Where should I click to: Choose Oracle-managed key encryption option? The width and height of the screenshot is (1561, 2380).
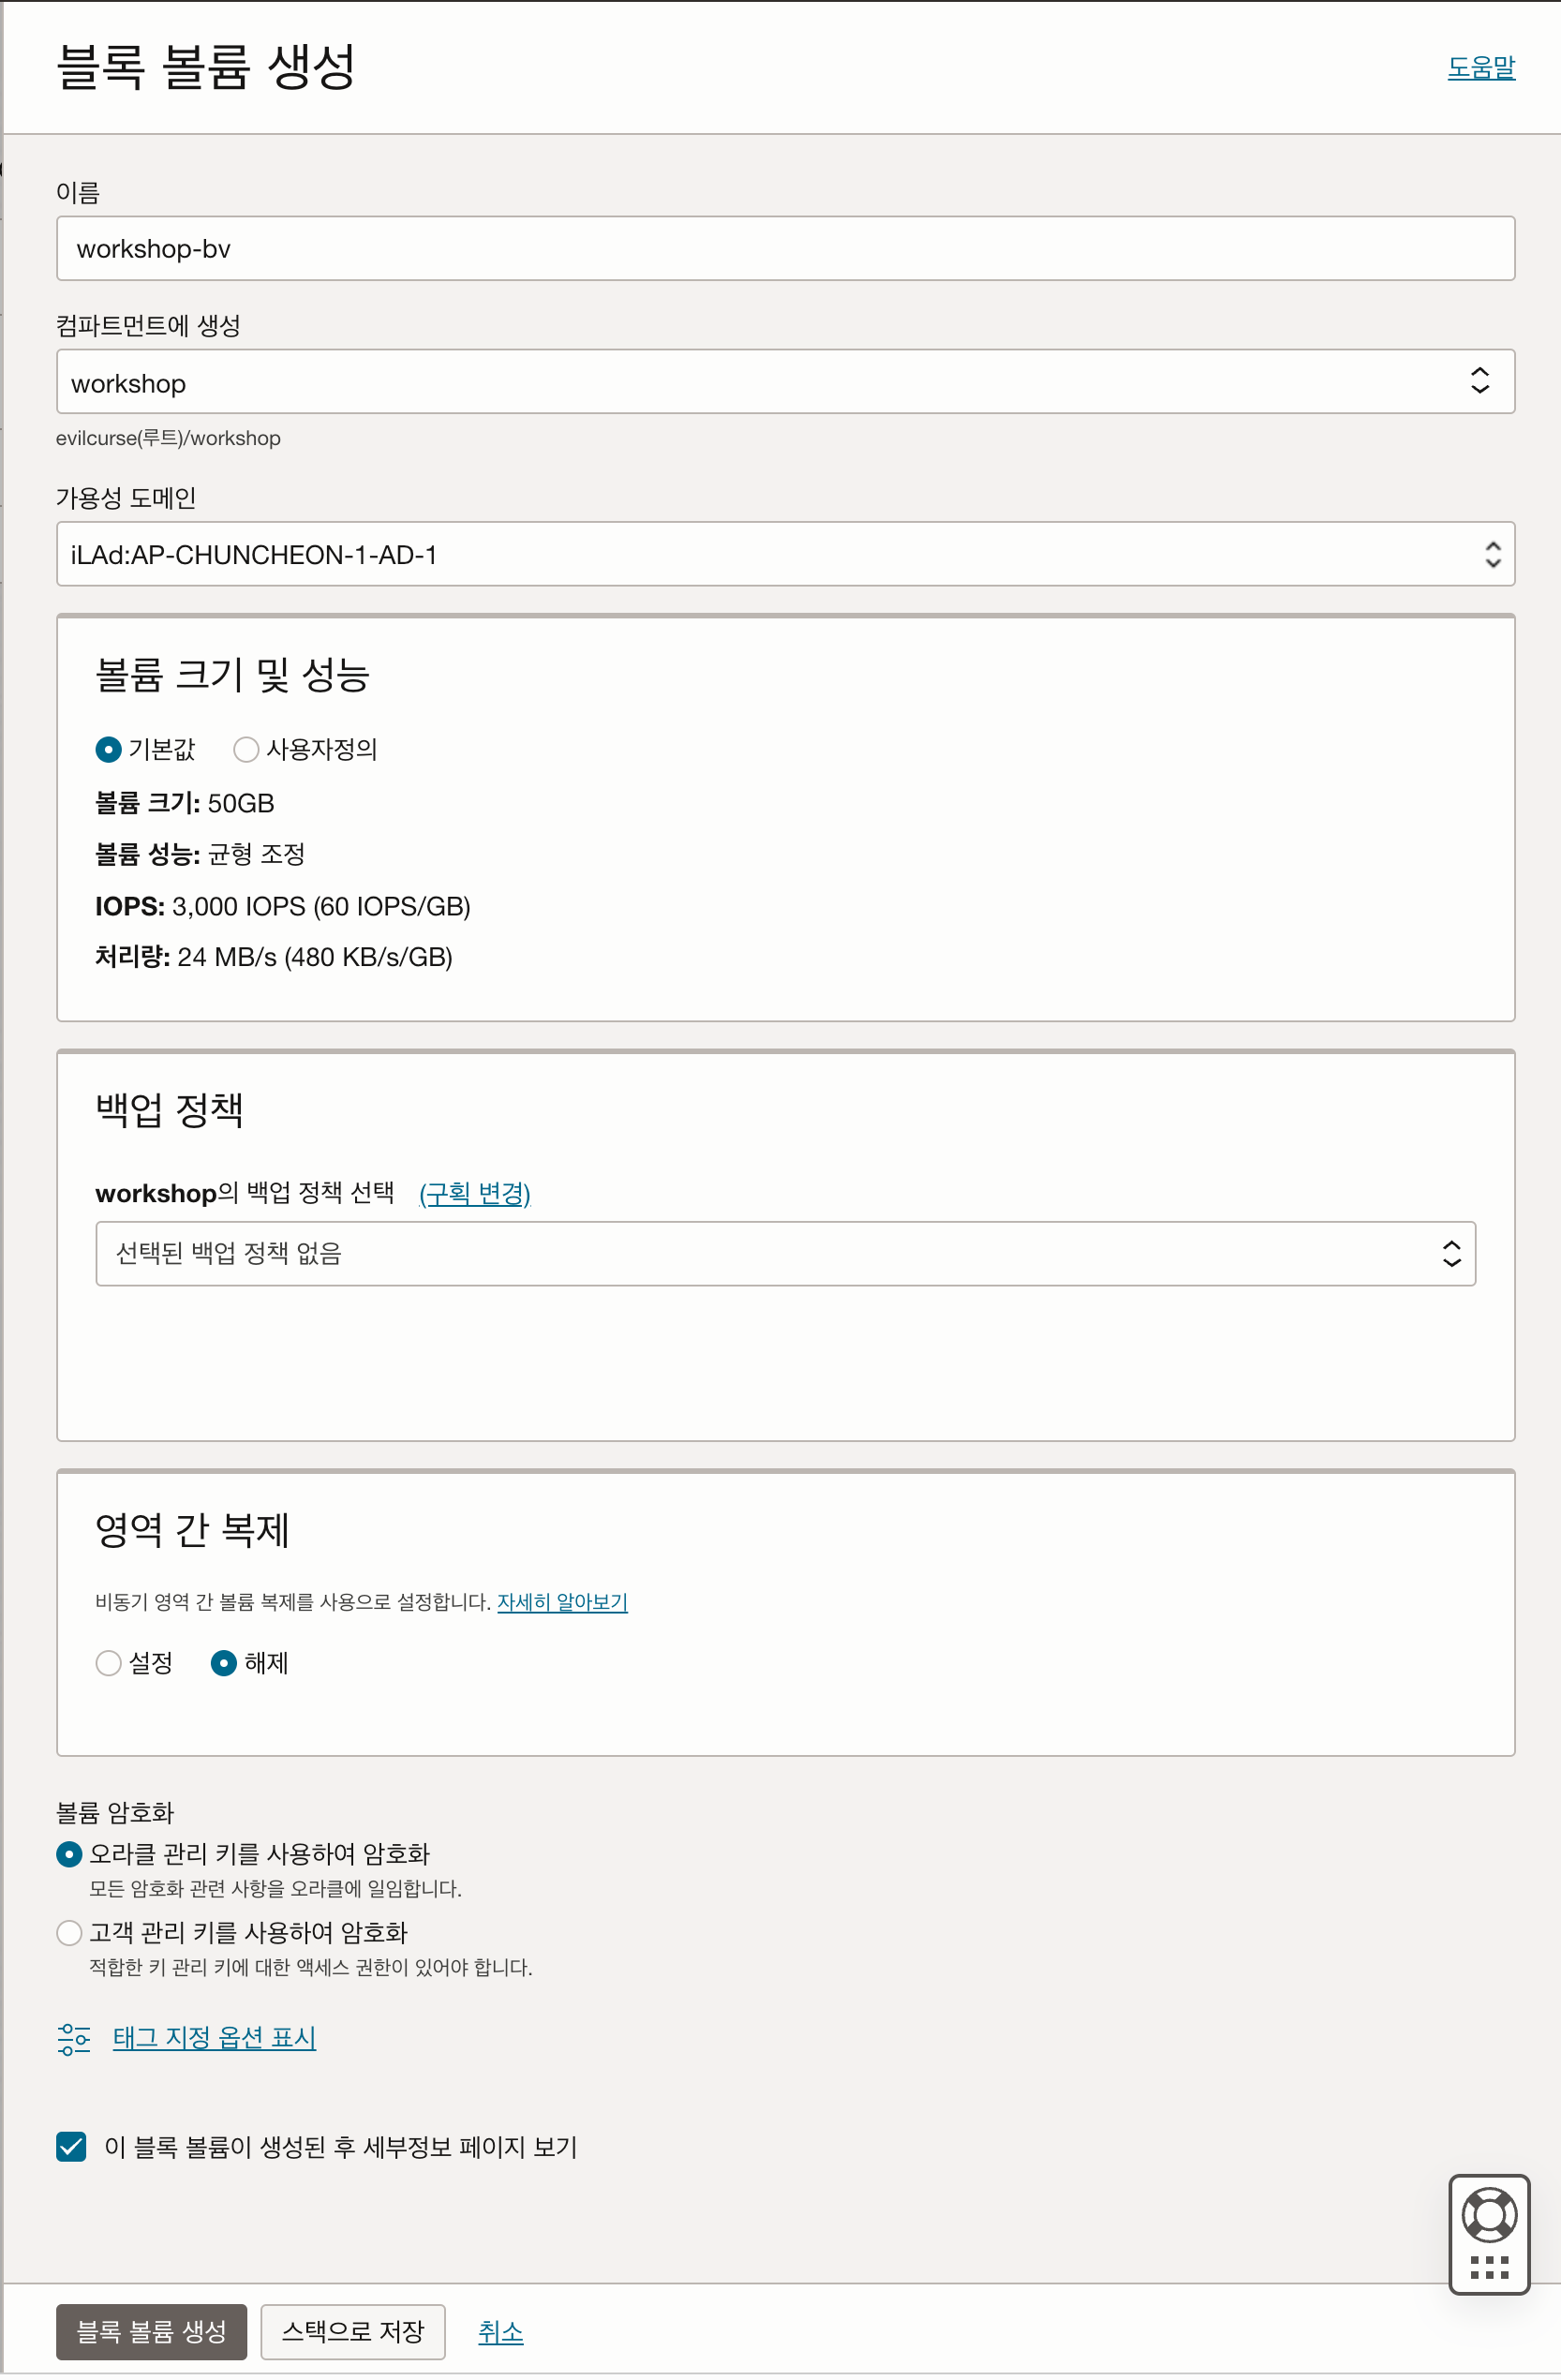pyautogui.click(x=69, y=1854)
